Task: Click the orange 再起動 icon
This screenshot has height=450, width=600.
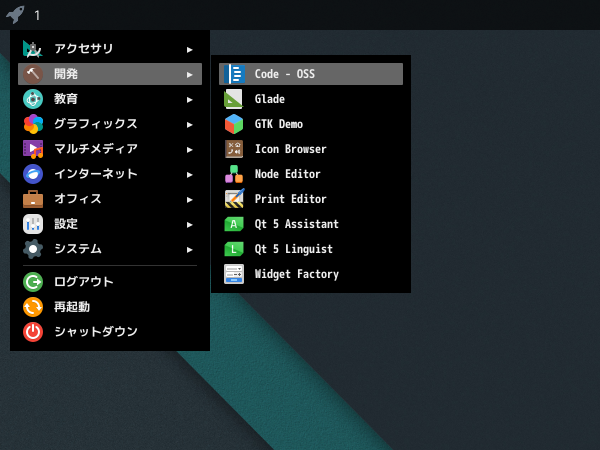Action: (x=33, y=307)
